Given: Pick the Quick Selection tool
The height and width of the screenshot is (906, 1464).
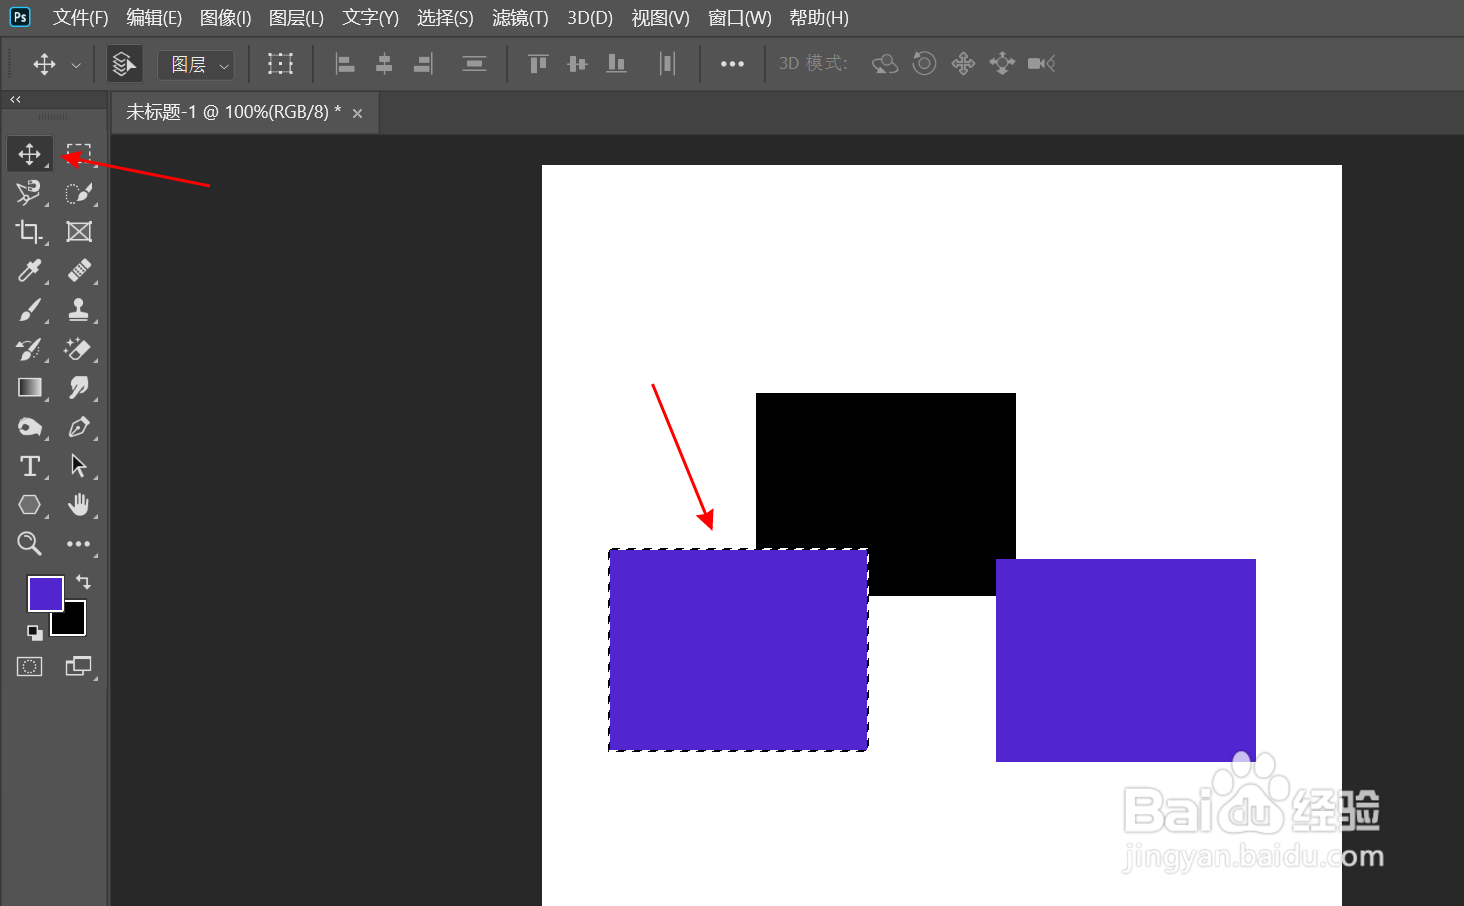Looking at the screenshot, I should 79,193.
